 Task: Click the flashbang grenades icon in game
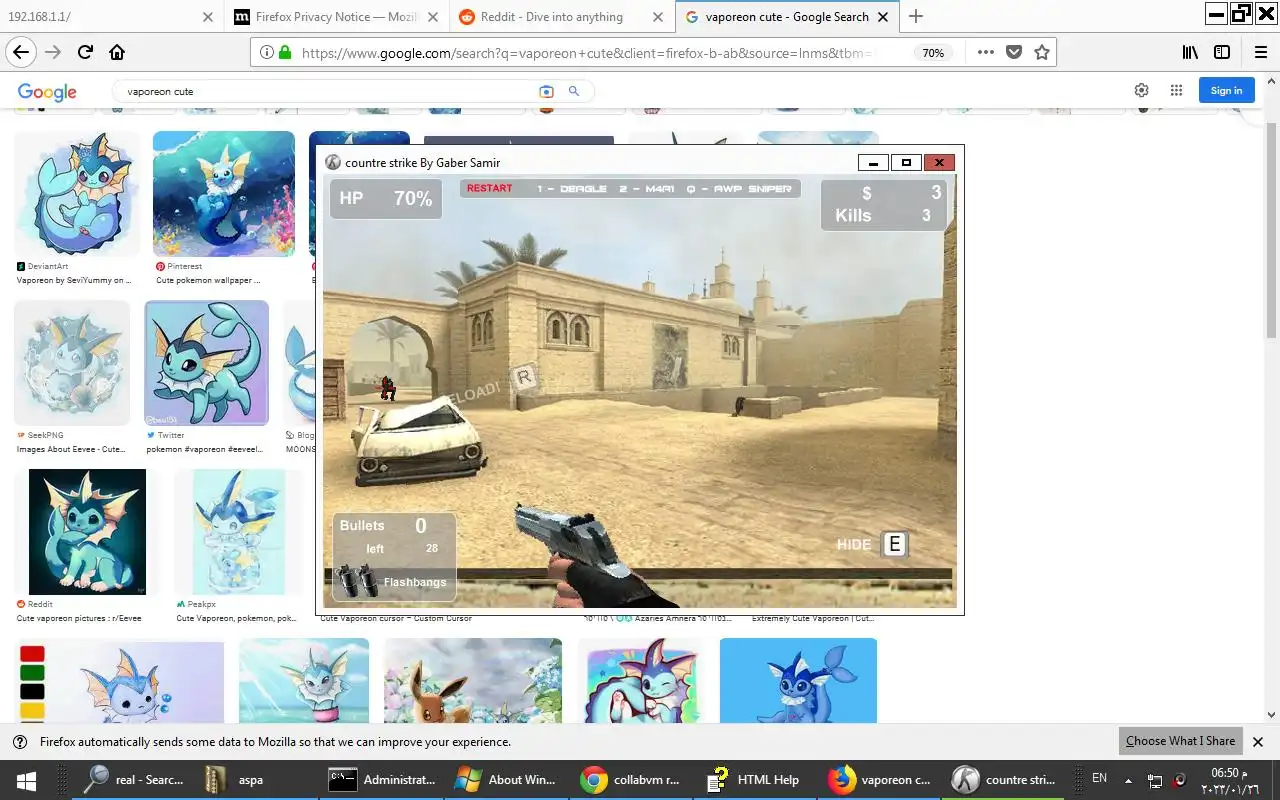[356, 581]
